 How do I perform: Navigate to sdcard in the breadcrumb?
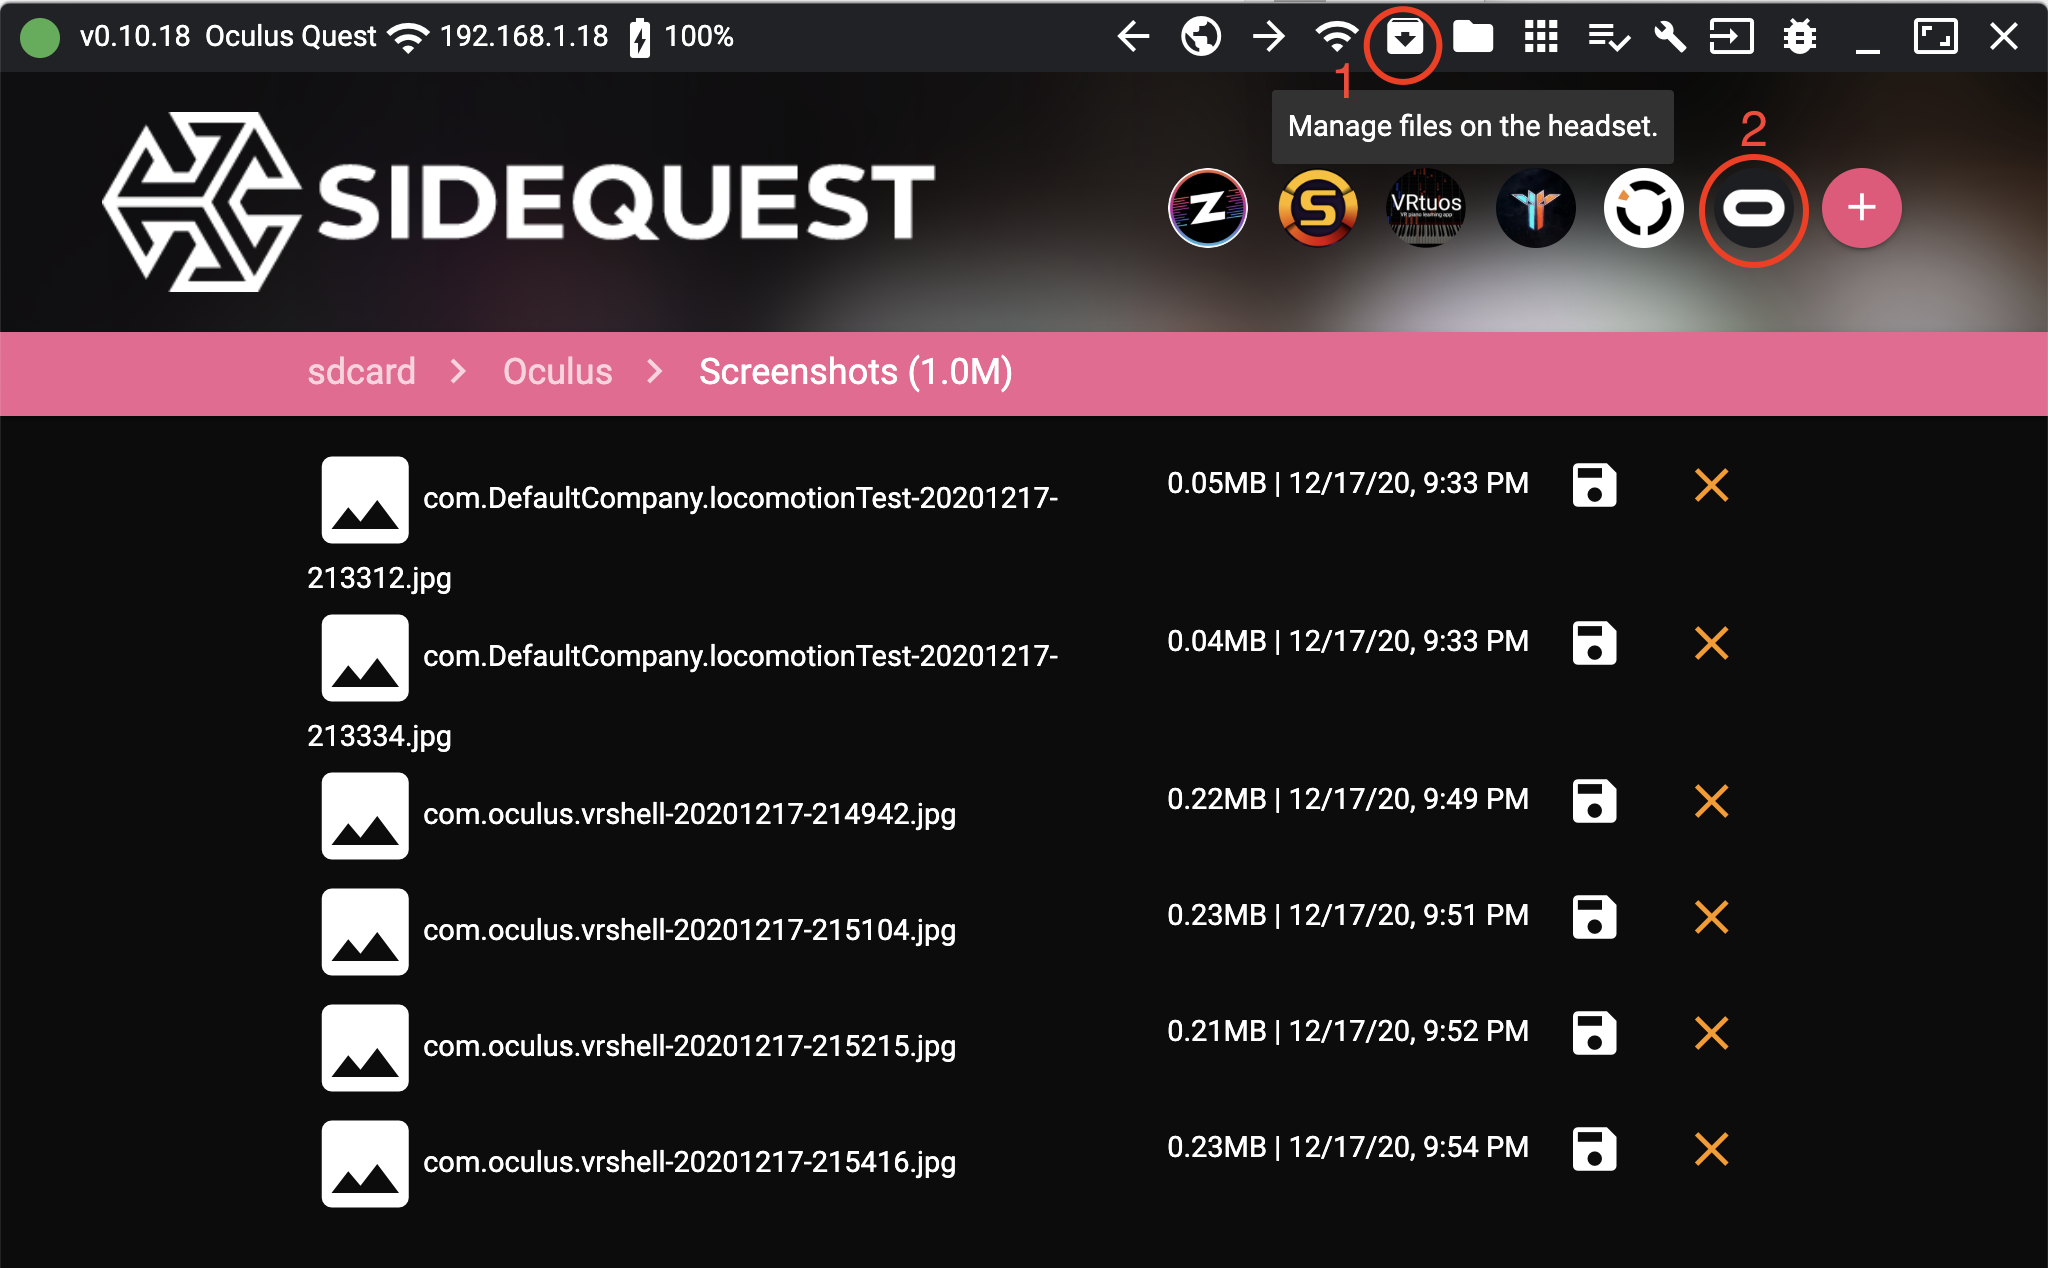(361, 372)
